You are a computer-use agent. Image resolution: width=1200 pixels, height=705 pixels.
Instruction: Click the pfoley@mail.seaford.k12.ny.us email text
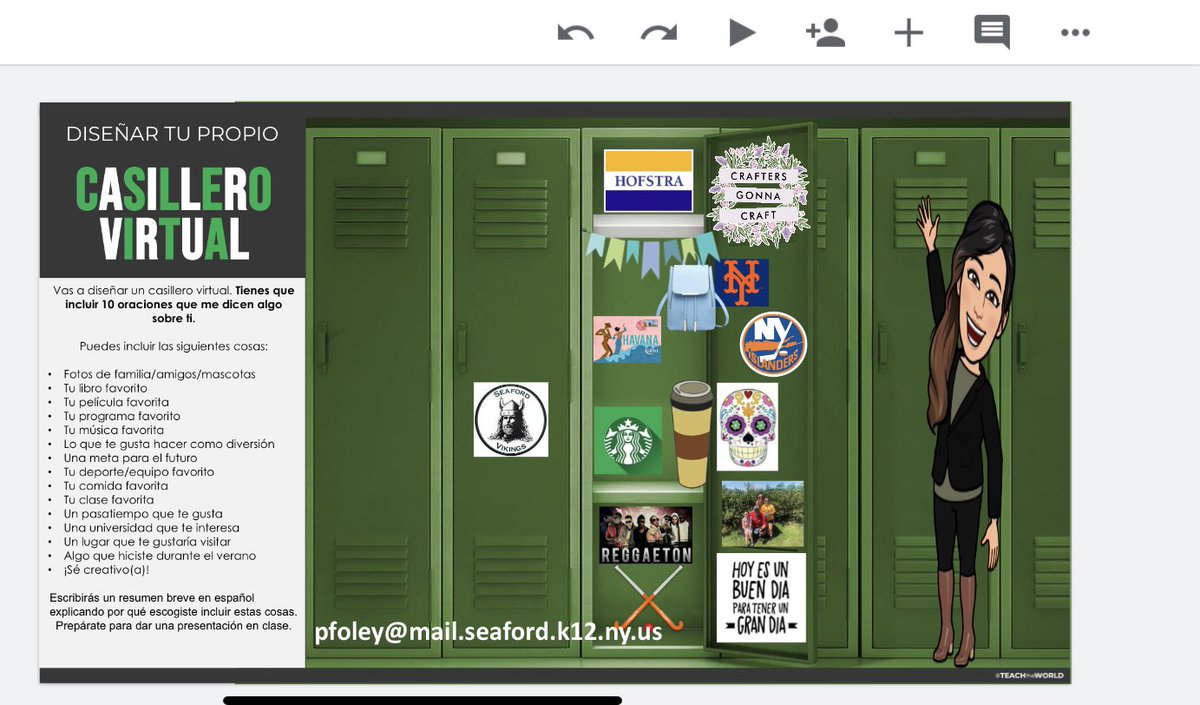[488, 631]
